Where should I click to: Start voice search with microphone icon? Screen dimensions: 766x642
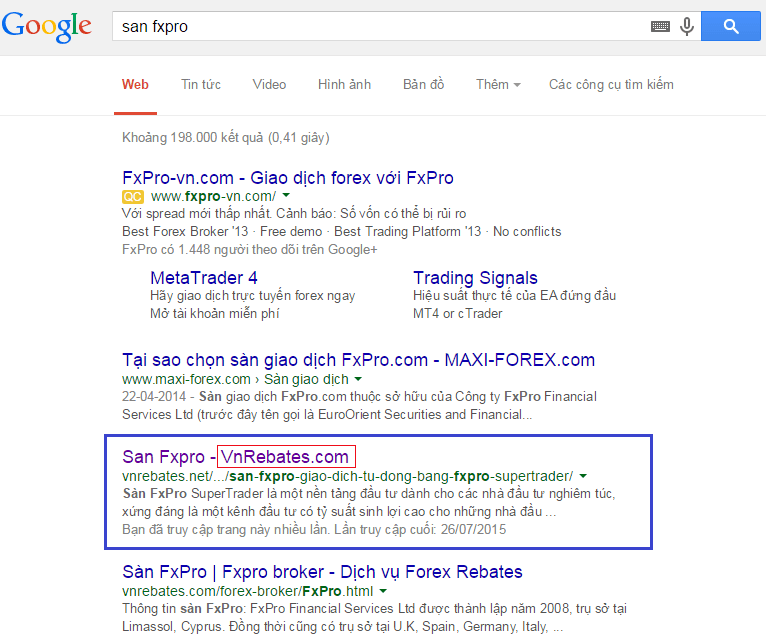[687, 26]
